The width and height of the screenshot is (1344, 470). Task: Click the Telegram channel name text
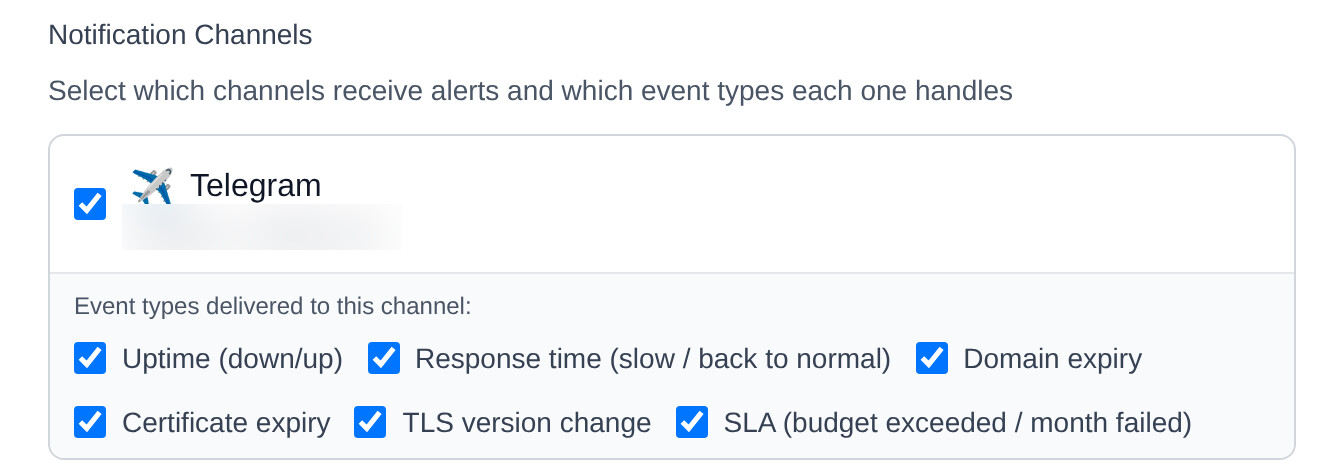point(256,186)
